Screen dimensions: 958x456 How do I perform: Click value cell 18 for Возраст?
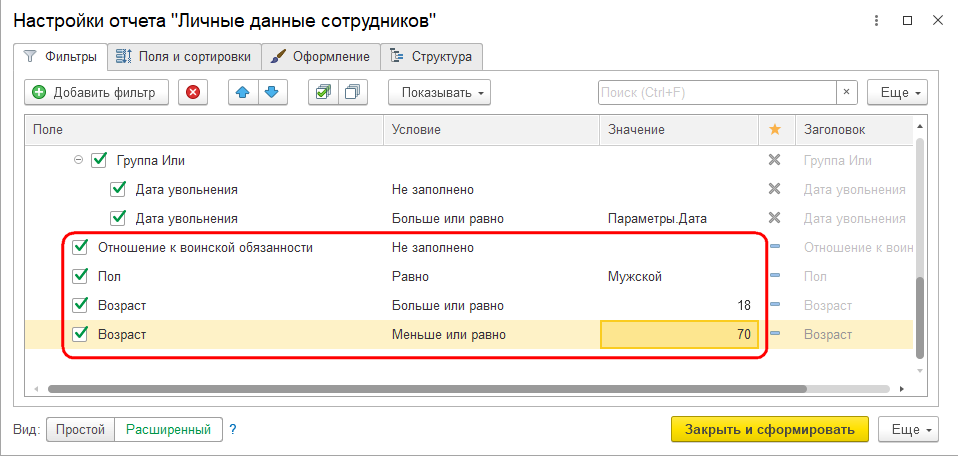(x=679, y=305)
